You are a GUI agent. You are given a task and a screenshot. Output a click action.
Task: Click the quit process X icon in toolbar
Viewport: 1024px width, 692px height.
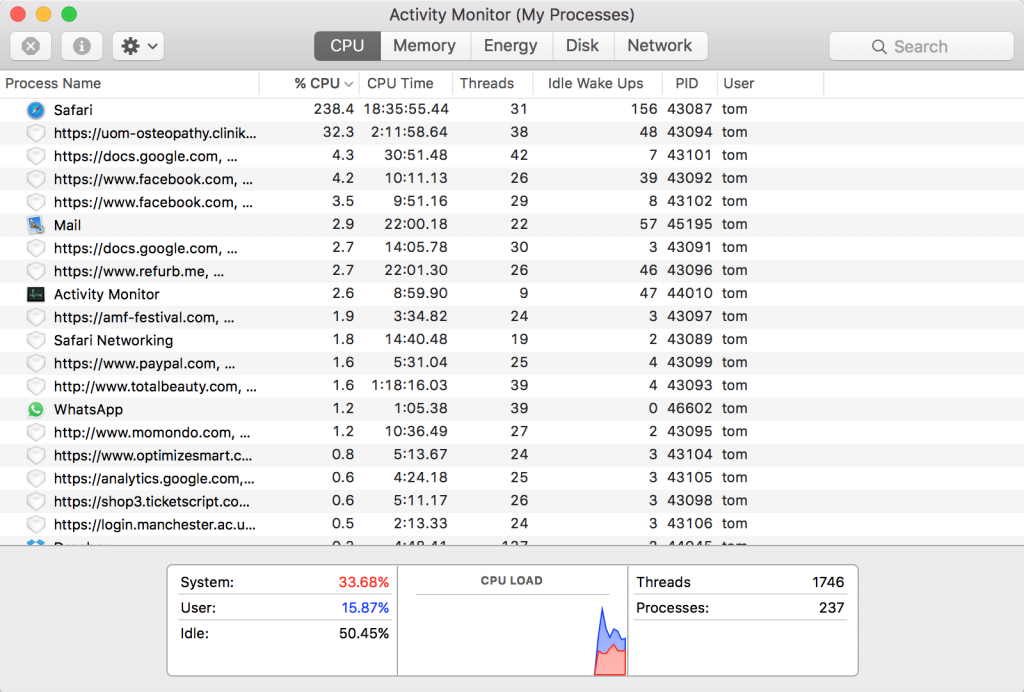[31, 46]
